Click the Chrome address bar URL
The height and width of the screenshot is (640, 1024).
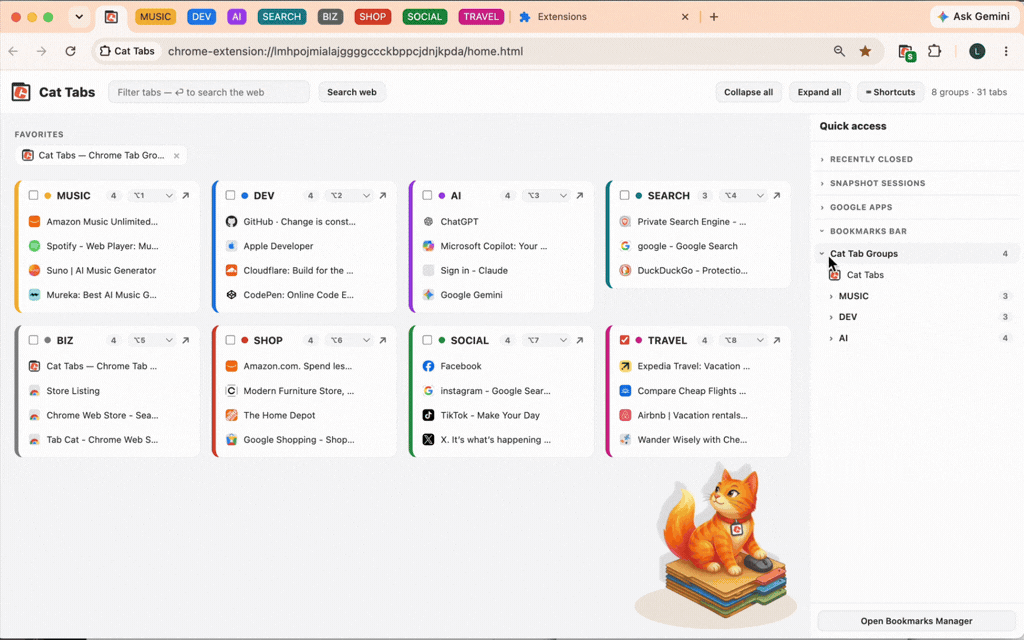coord(345,51)
